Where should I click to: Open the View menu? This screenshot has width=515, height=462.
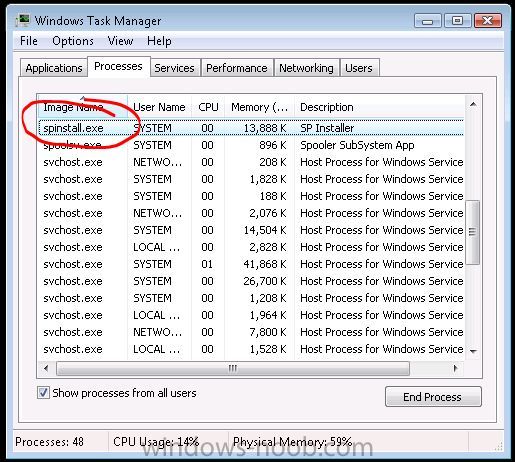click(120, 41)
